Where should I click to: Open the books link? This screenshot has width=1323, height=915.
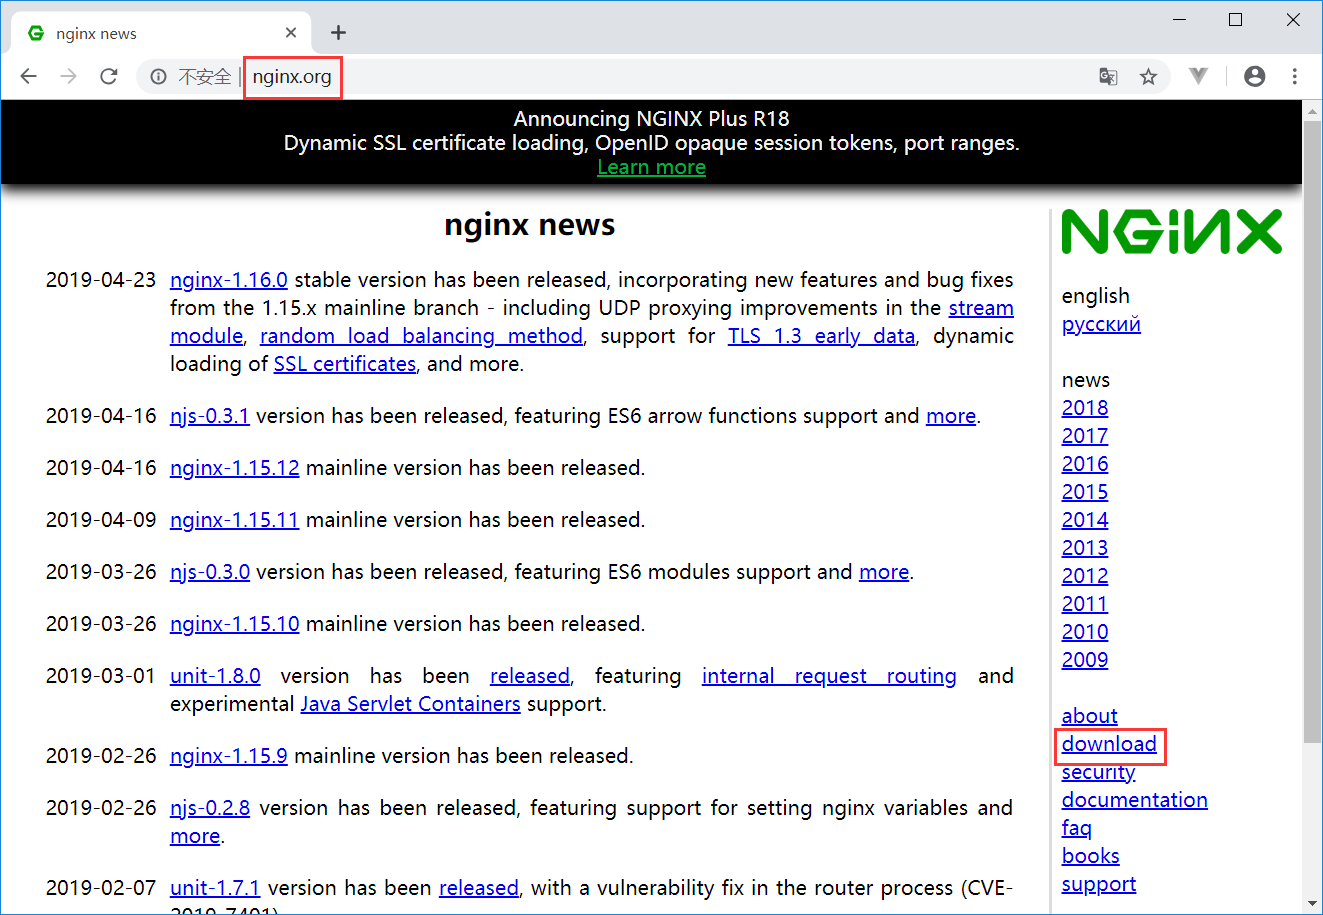pyautogui.click(x=1091, y=856)
